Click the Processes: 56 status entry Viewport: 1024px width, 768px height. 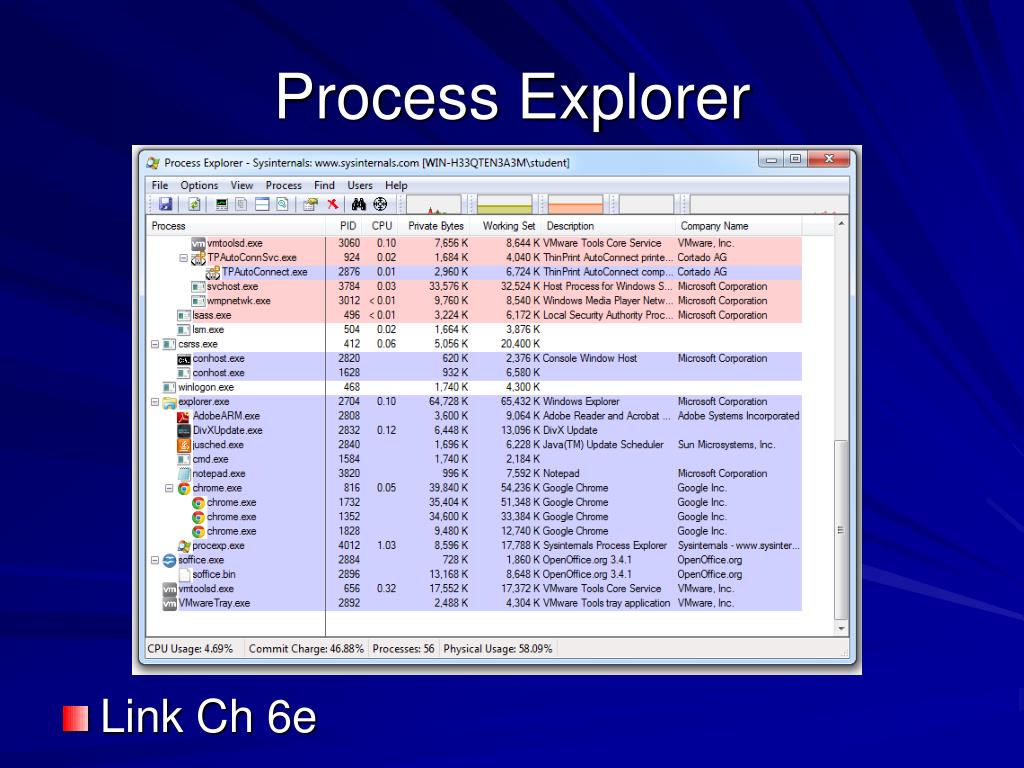403,649
